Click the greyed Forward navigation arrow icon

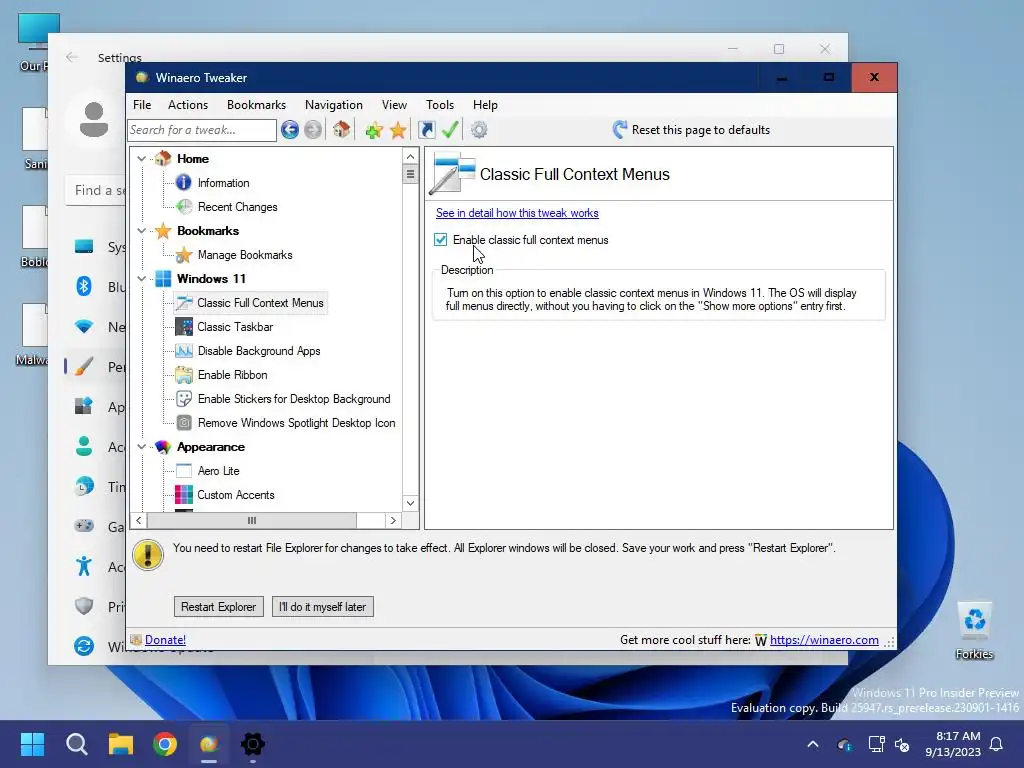pyautogui.click(x=313, y=130)
